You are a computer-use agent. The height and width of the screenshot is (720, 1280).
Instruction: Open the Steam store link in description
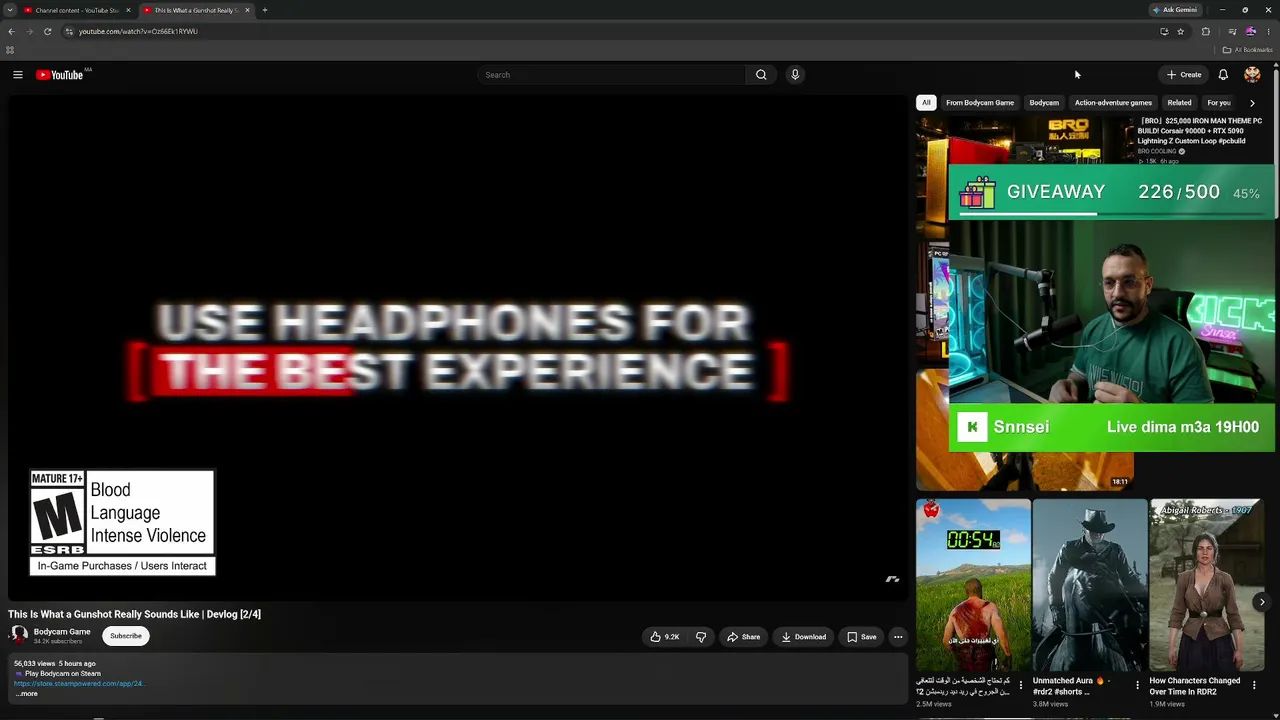pos(79,684)
